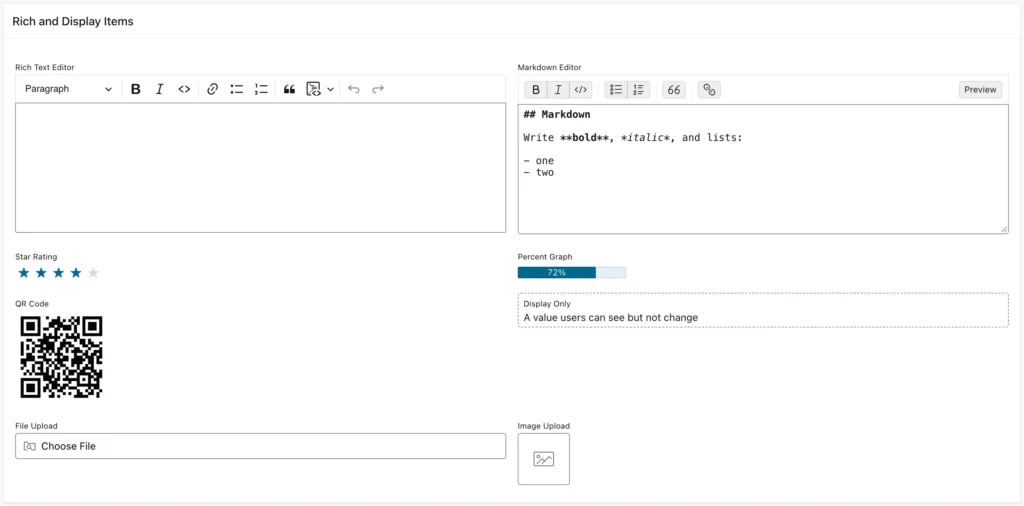Click link button in Markdown Editor toolbar
This screenshot has height=506, width=1024.
click(x=709, y=90)
